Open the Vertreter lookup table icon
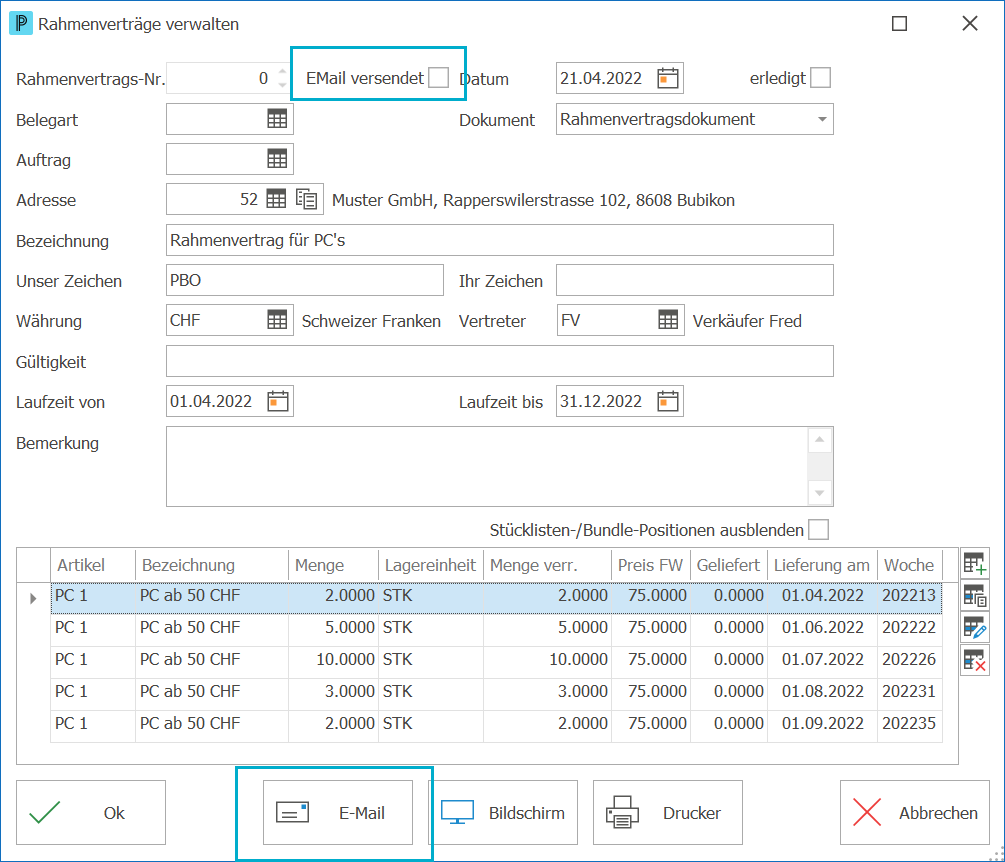Image resolution: width=1005 pixels, height=862 pixels. coord(668,320)
